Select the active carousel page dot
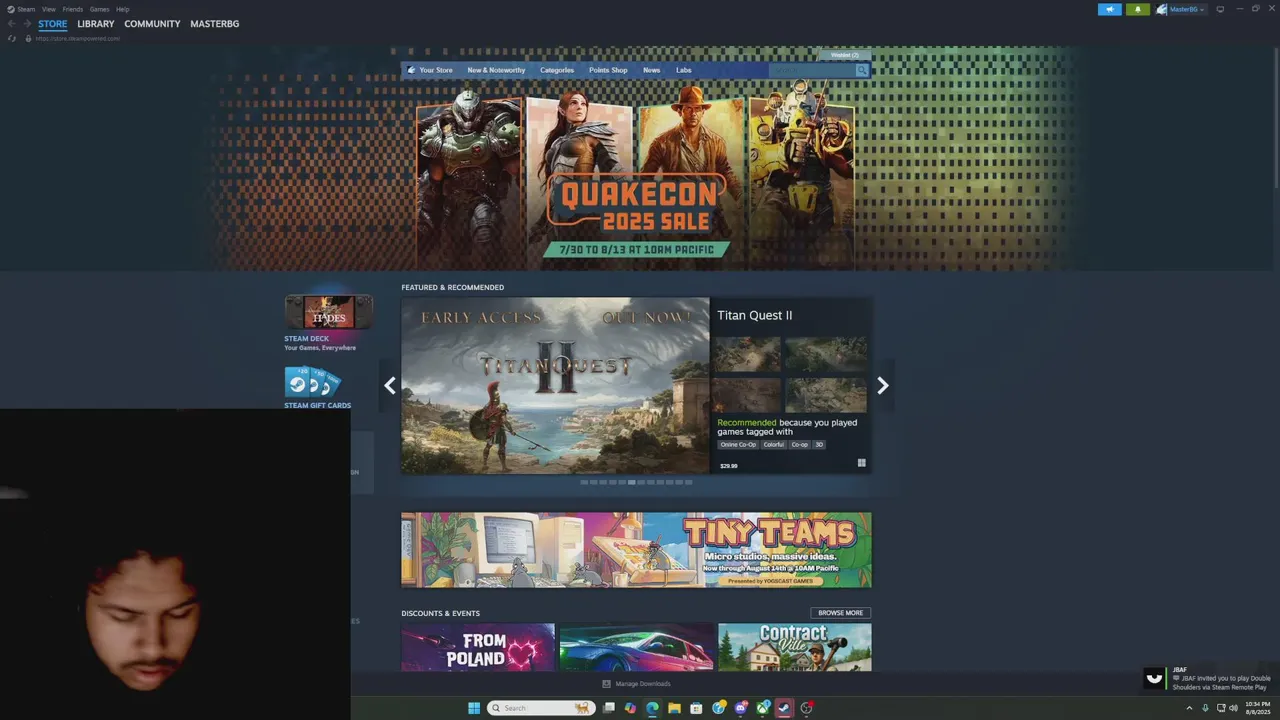The height and width of the screenshot is (720, 1280). [x=631, y=482]
